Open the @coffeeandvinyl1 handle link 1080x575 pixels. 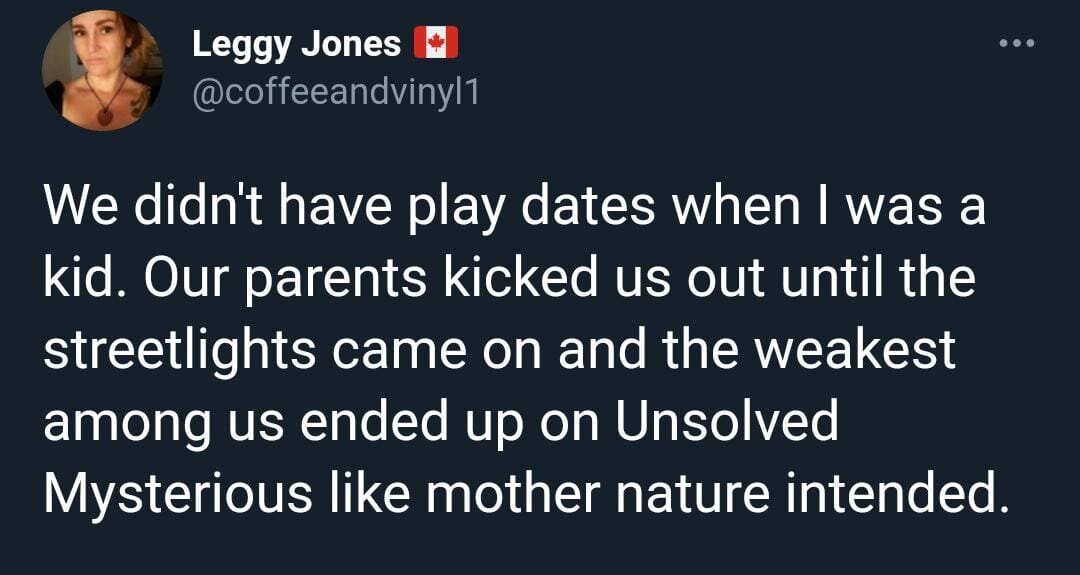pyautogui.click(x=334, y=93)
